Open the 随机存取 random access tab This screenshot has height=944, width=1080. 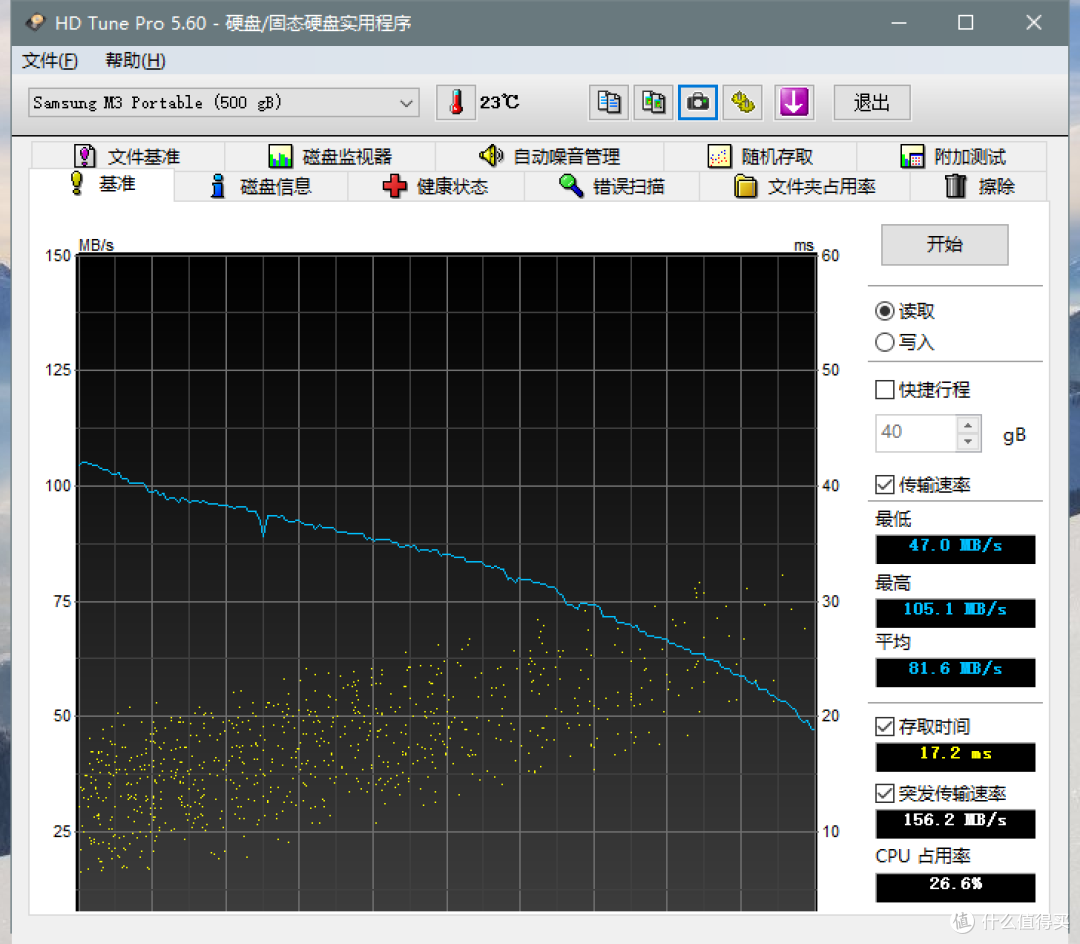tap(760, 157)
